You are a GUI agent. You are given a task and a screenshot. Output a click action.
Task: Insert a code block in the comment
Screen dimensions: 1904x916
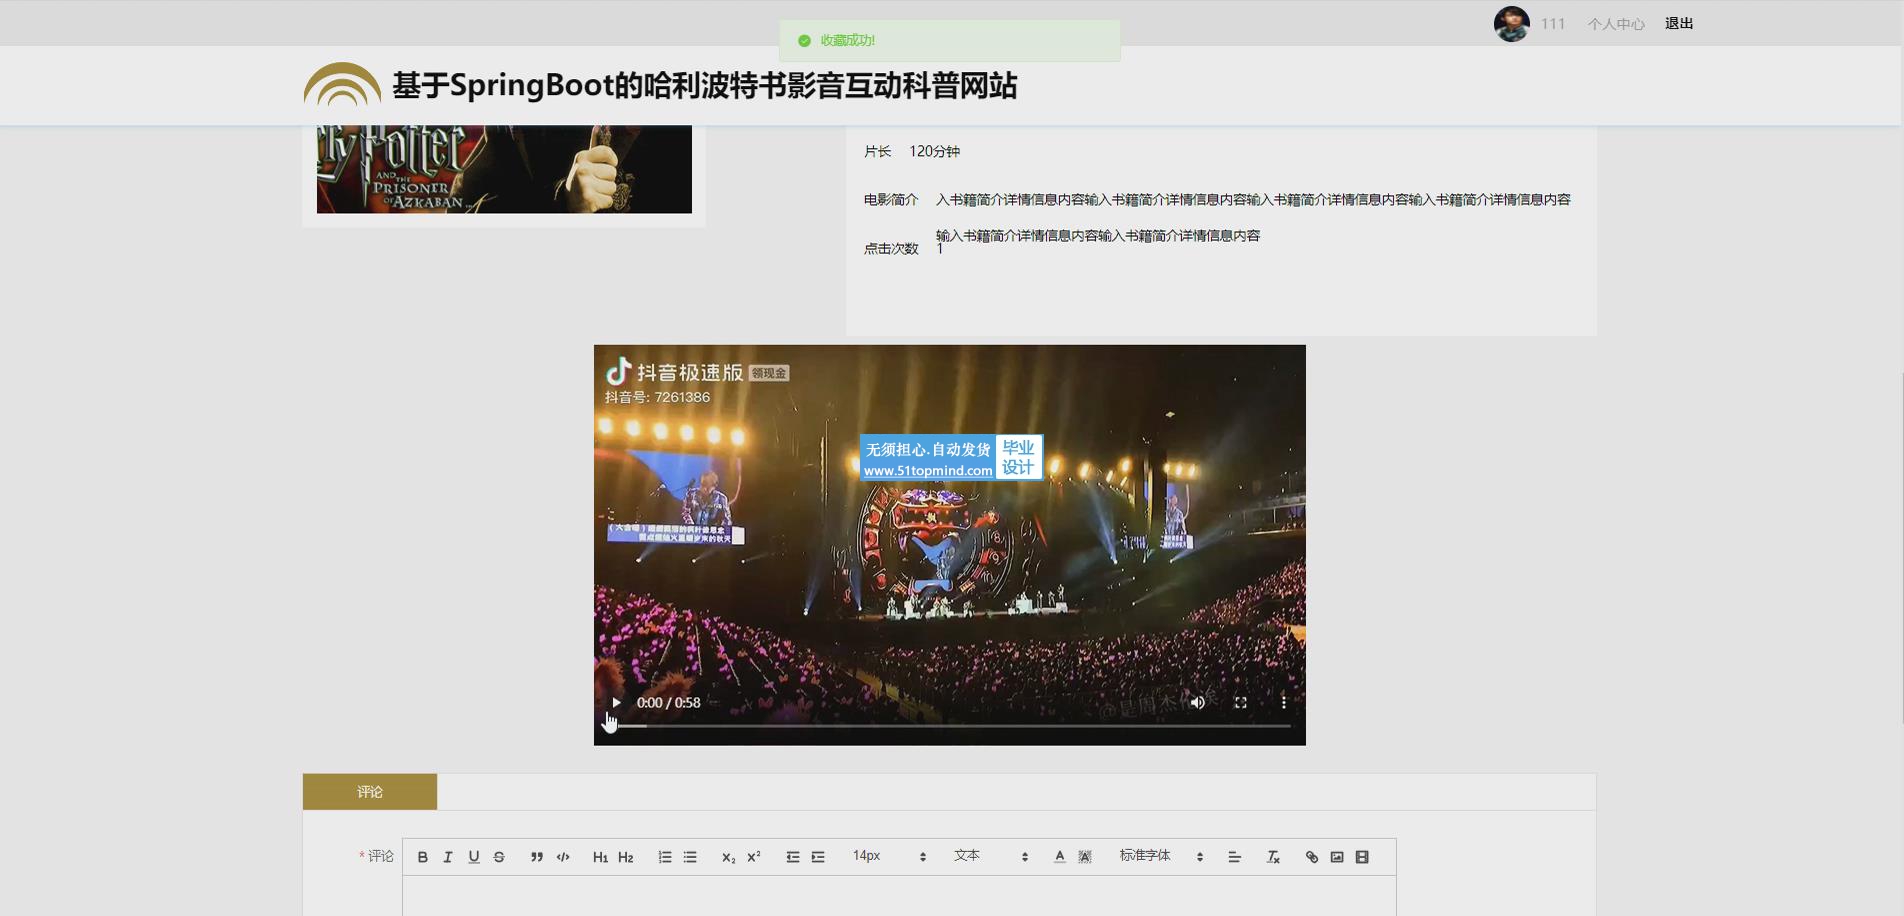point(563,857)
